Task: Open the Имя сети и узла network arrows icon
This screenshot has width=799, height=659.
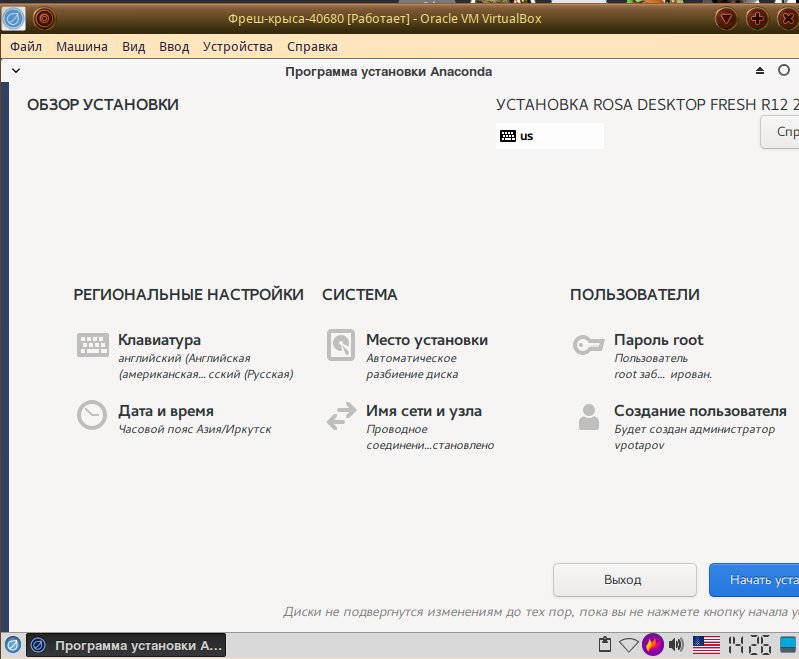Action: [341, 416]
